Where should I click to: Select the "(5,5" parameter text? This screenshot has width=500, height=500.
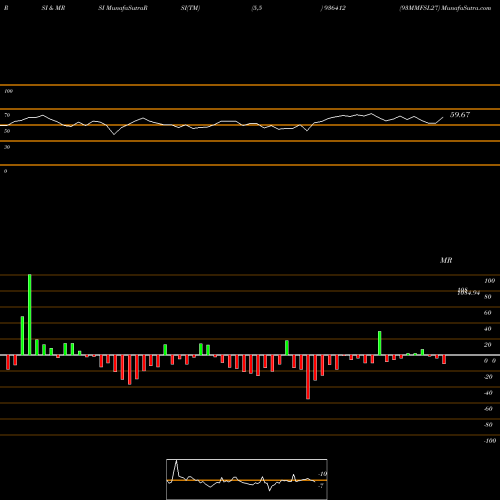(x=257, y=8)
